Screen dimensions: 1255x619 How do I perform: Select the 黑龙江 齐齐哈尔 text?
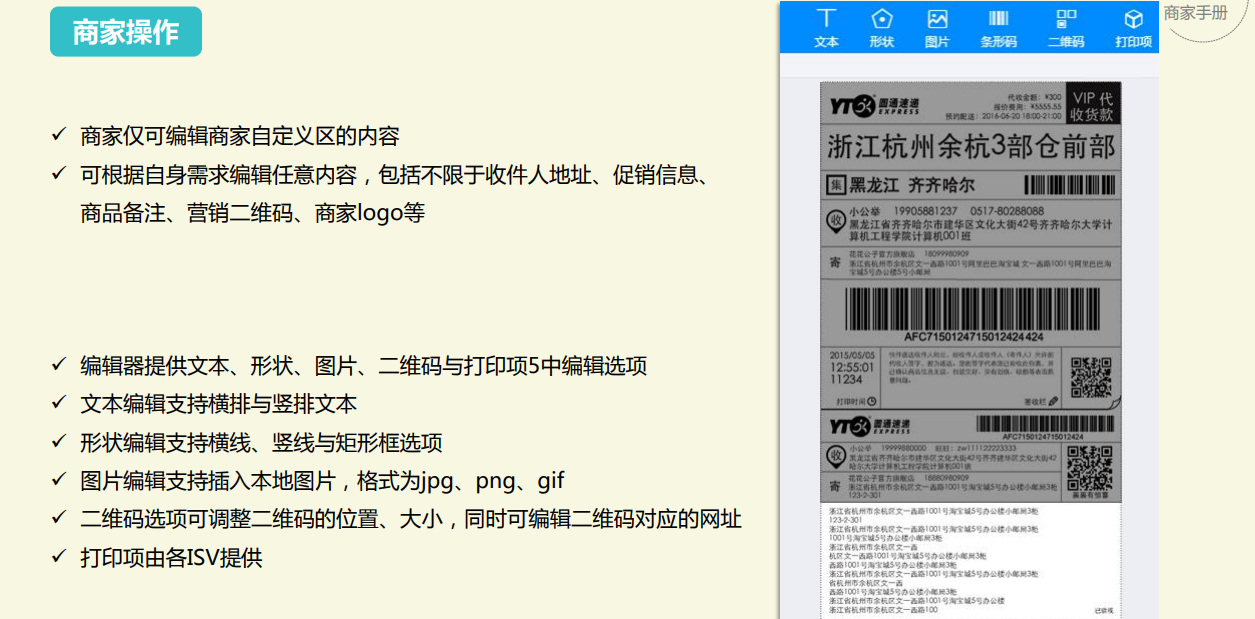[x=912, y=185]
